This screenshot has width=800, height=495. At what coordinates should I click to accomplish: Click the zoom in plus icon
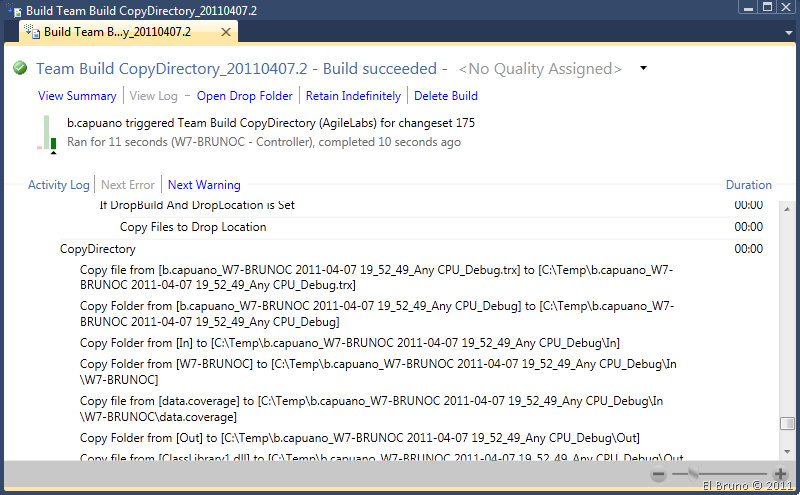[x=781, y=474]
